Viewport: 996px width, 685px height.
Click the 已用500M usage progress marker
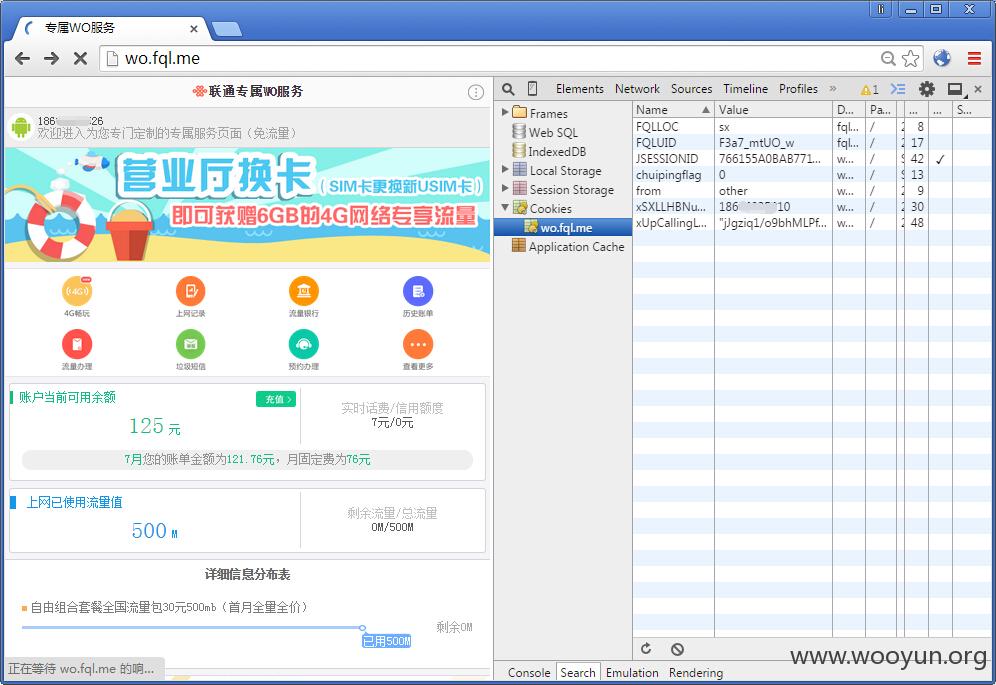tap(386, 641)
